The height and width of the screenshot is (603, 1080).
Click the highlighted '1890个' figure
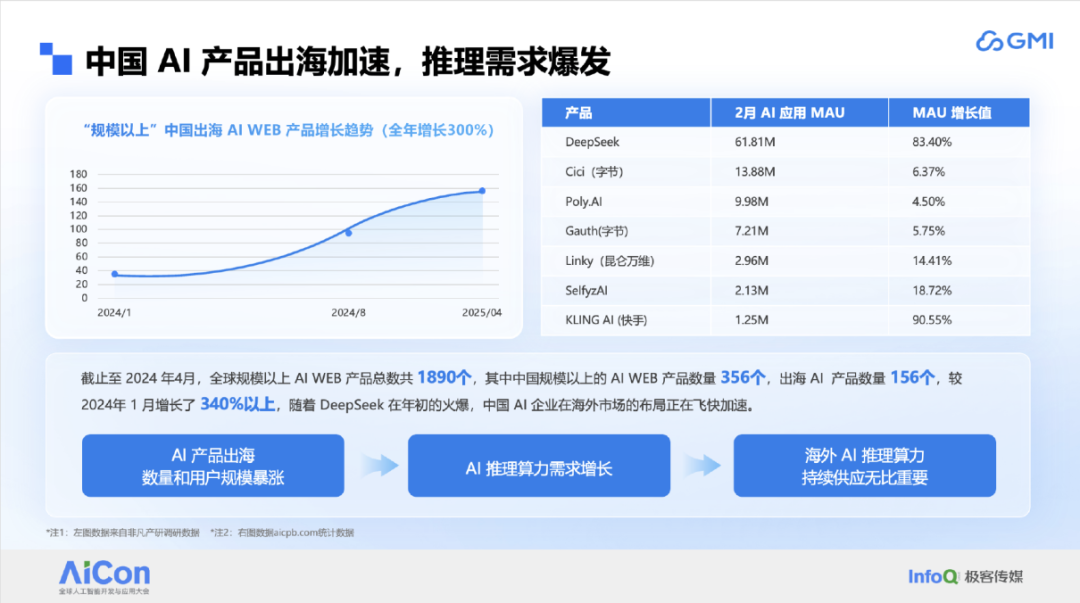[444, 378]
